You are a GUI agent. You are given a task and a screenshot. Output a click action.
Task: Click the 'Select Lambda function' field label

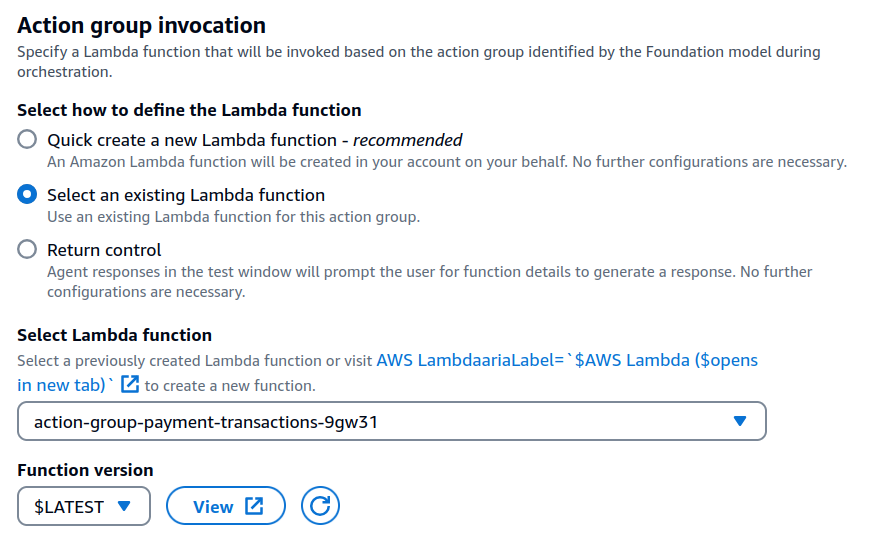click(x=115, y=335)
